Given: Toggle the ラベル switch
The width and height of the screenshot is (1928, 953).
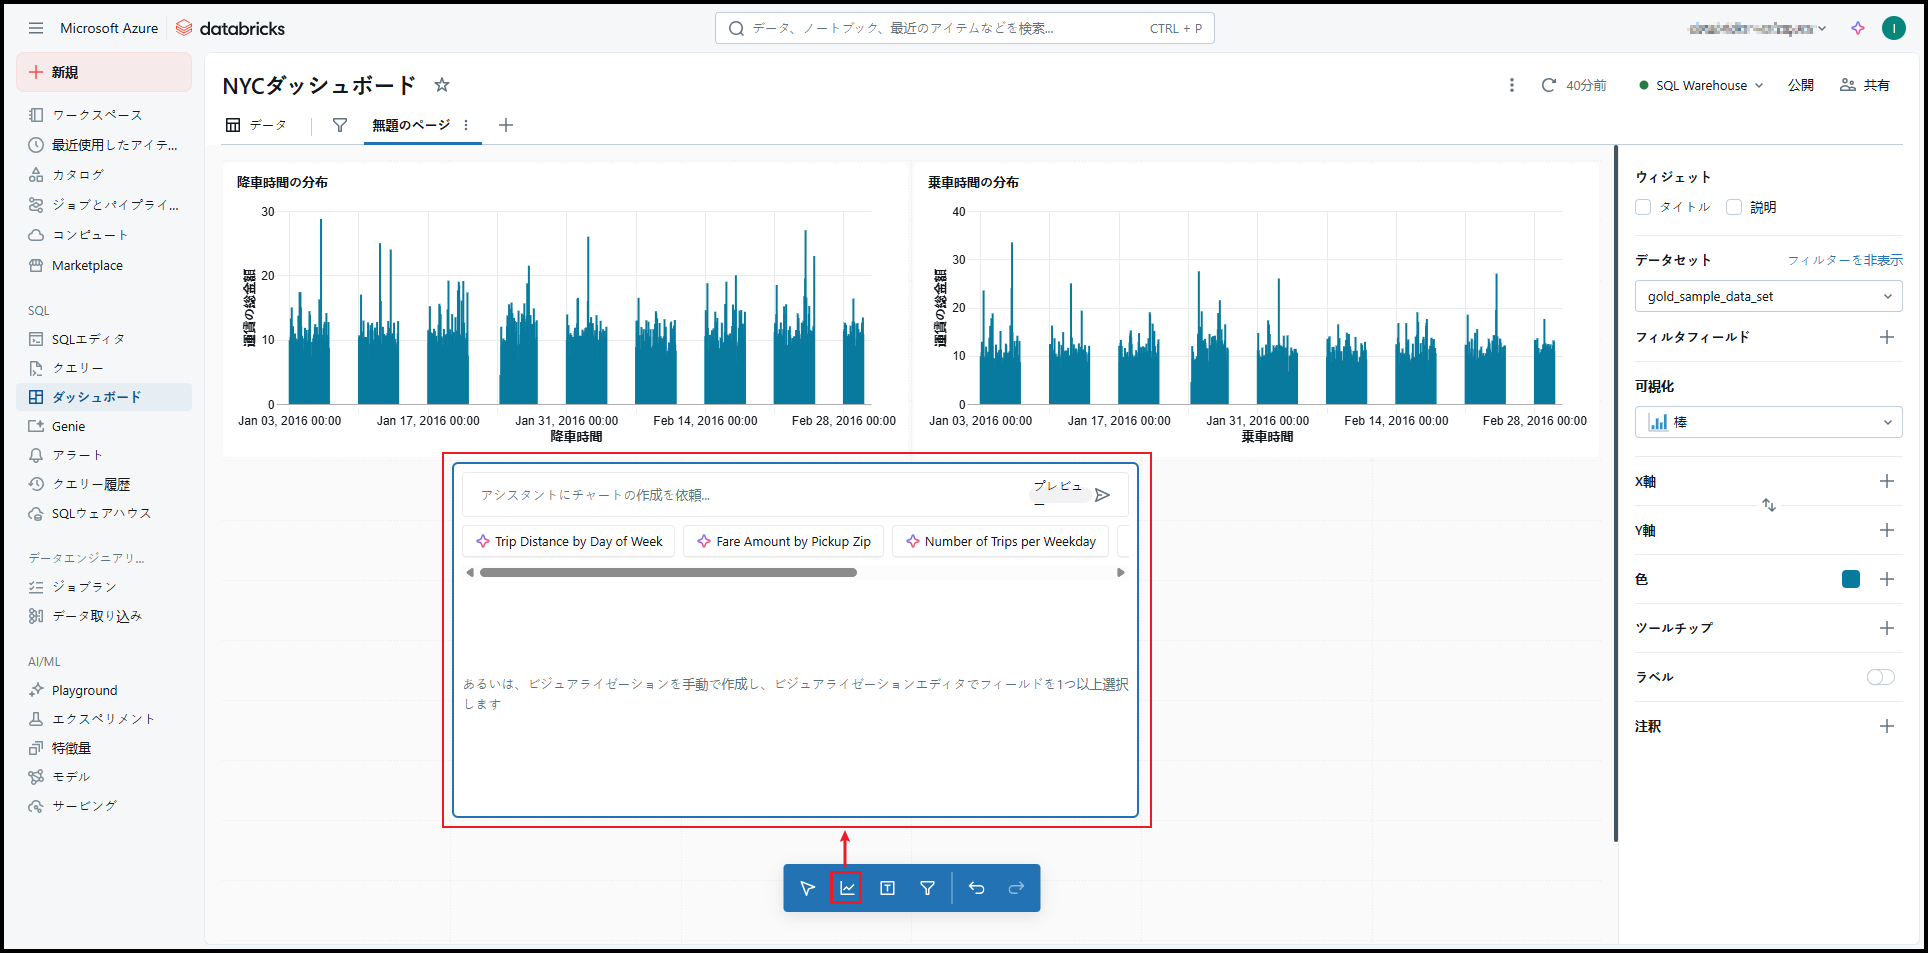Looking at the screenshot, I should pos(1880,677).
